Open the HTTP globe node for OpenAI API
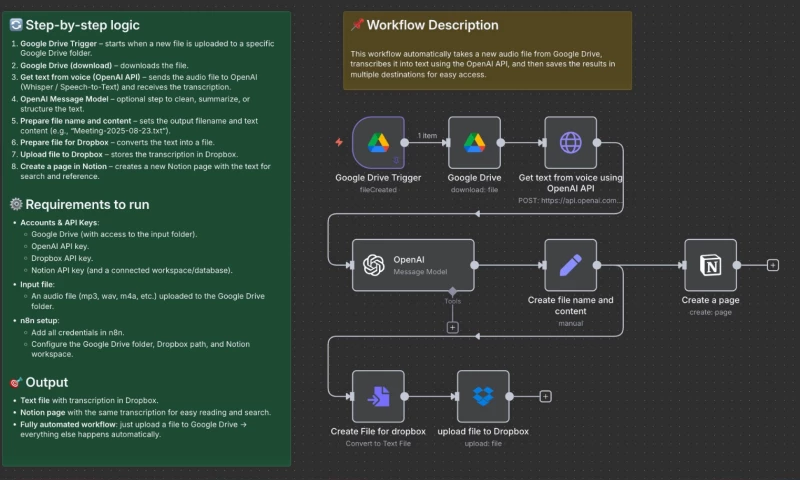 [x=570, y=142]
